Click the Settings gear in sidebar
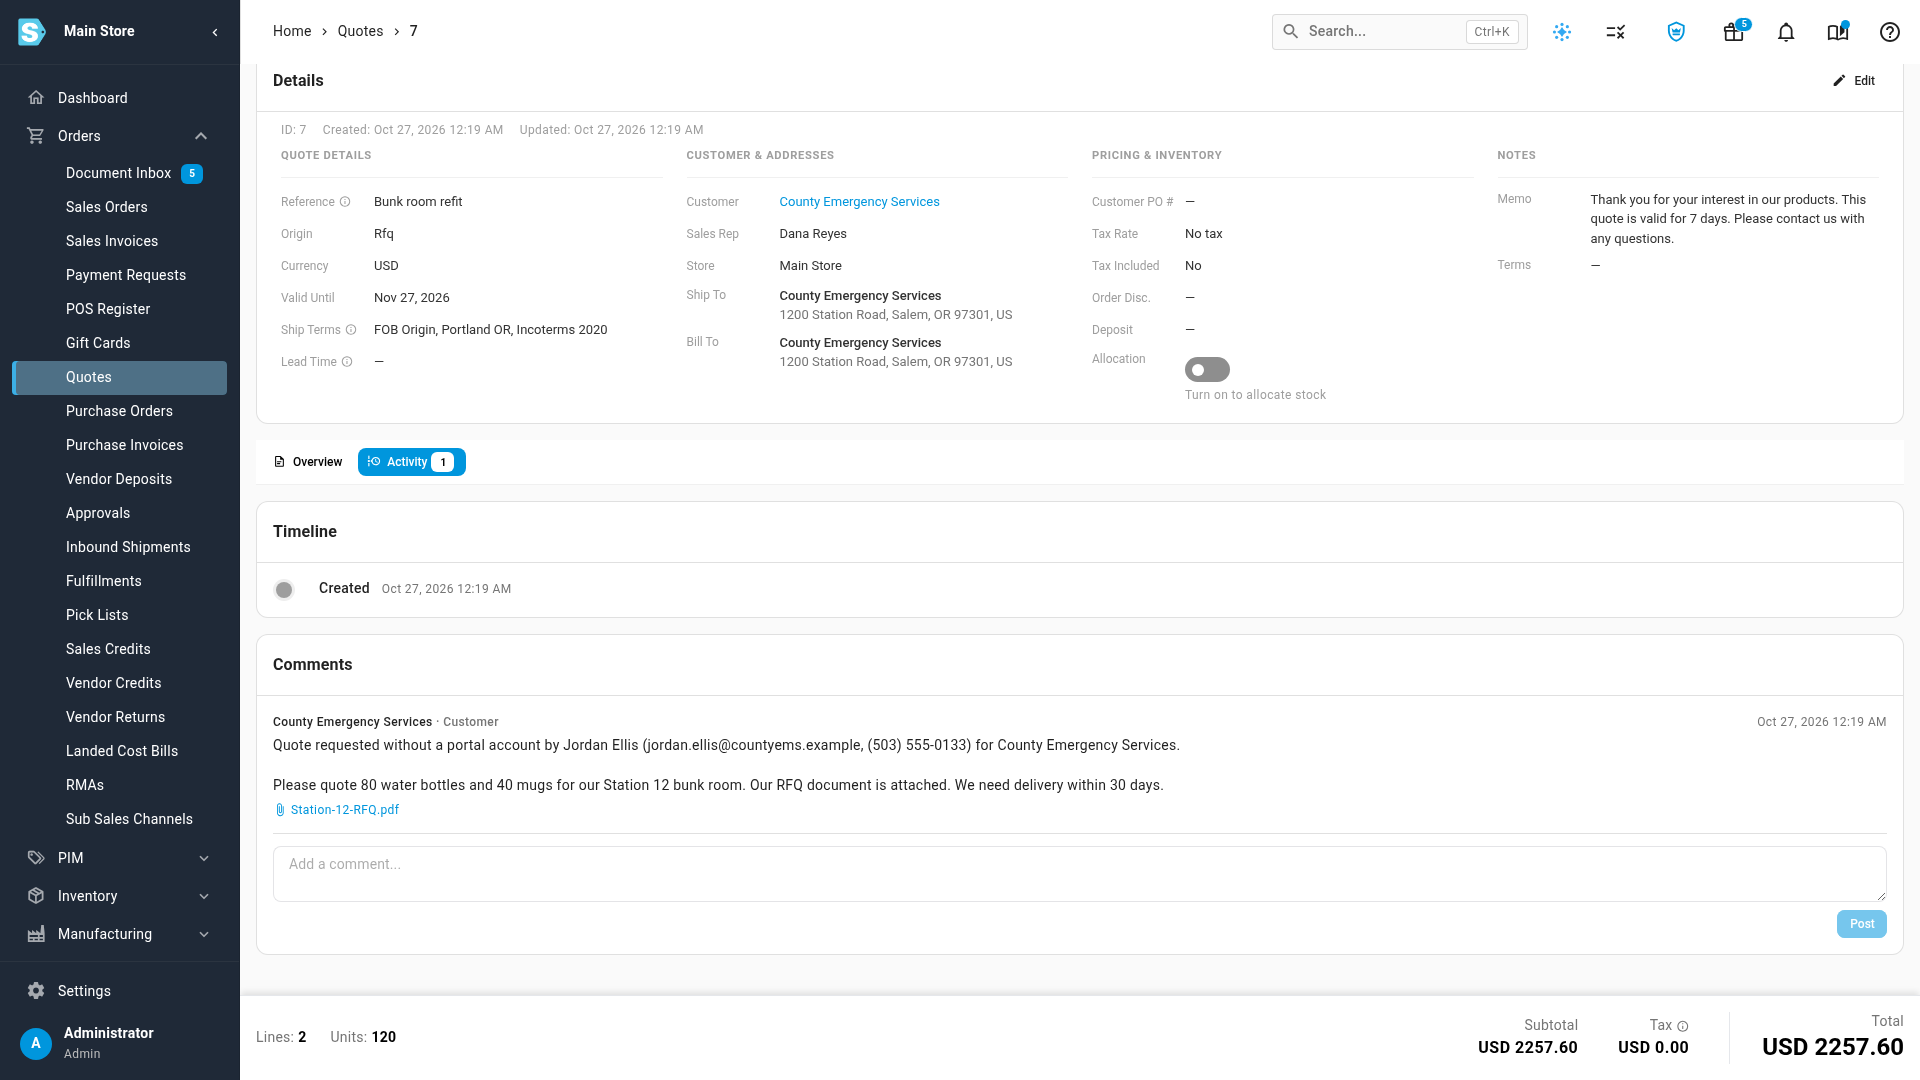 point(36,991)
